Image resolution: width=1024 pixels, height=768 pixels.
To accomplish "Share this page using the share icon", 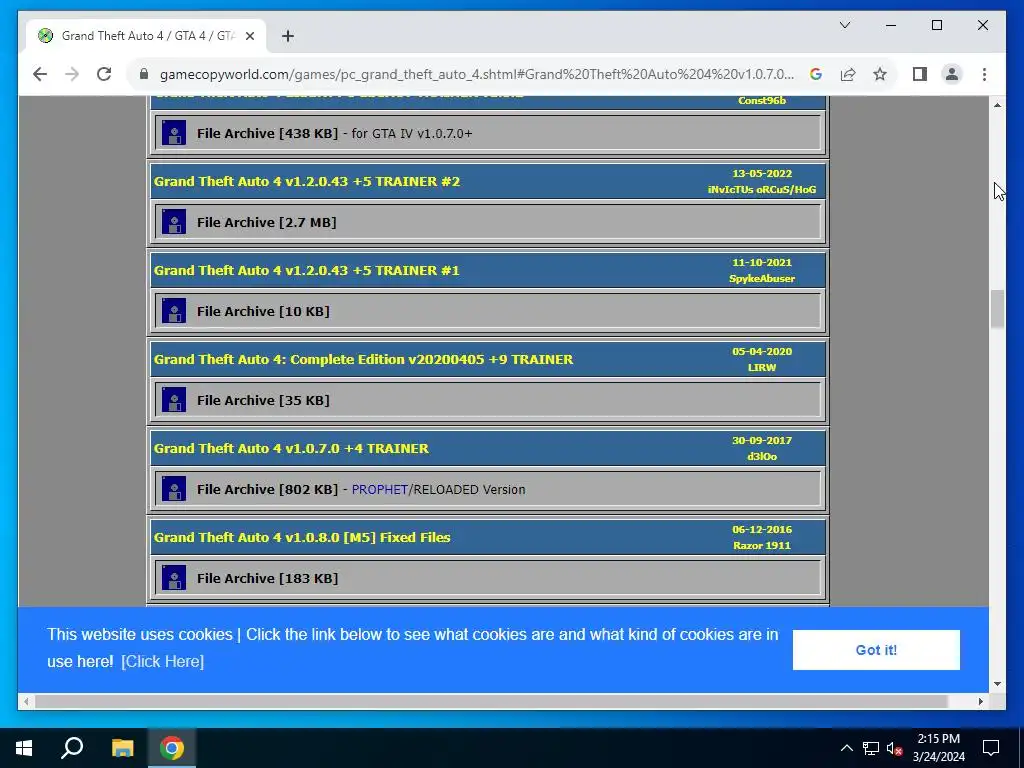I will pos(848,74).
